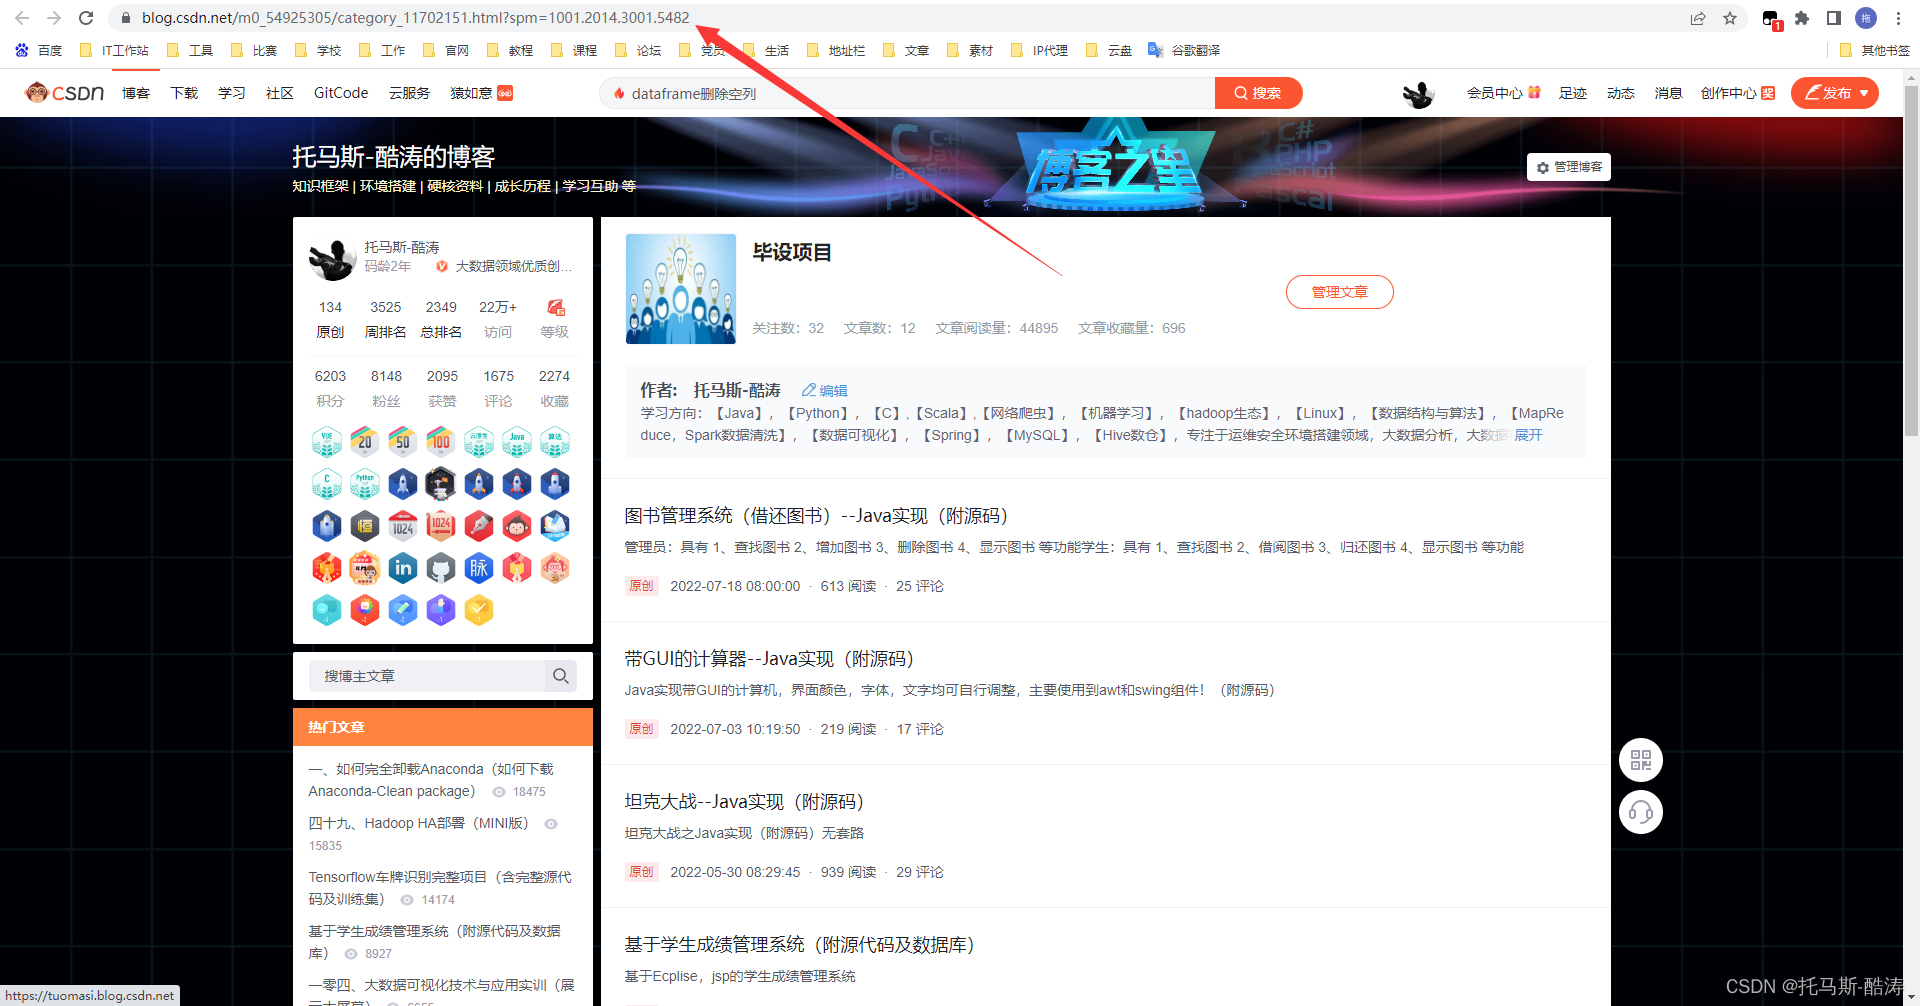The width and height of the screenshot is (1920, 1006).
Task: Click the customer service headset icon
Action: (1640, 812)
